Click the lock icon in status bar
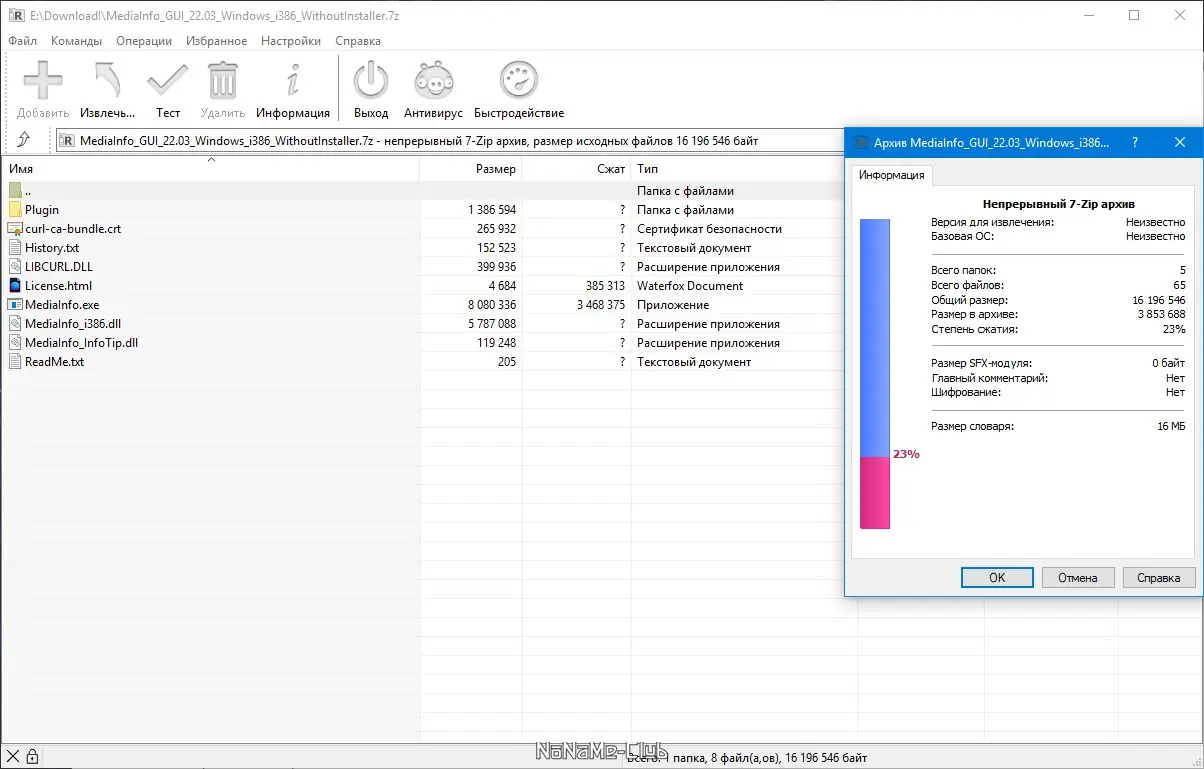The width and height of the screenshot is (1204, 769). pyautogui.click(x=32, y=757)
